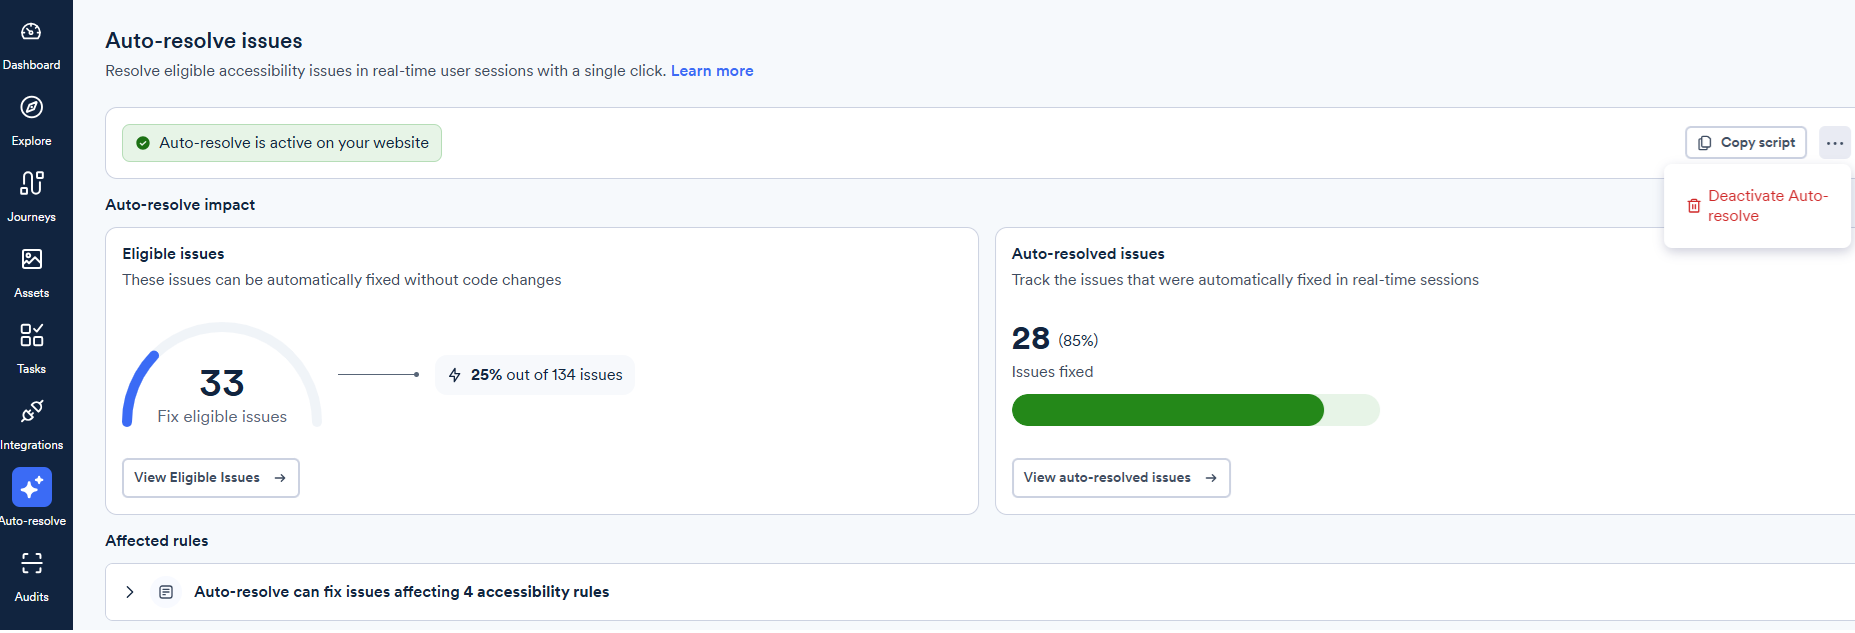Click the 'Issues fixed' label
The width and height of the screenshot is (1855, 633).
[x=1052, y=372]
